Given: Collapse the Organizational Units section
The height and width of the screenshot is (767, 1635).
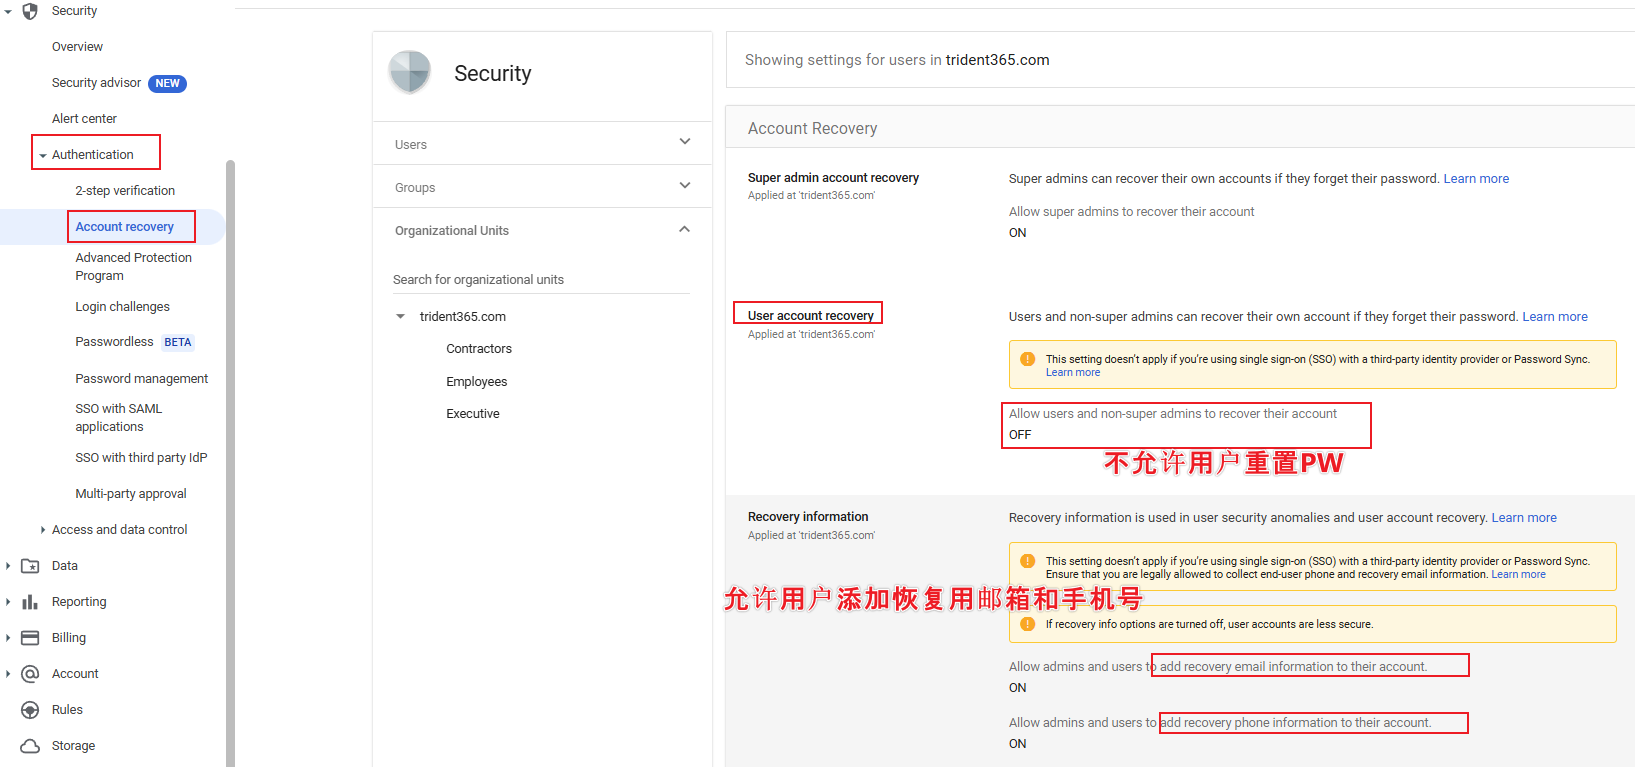Looking at the screenshot, I should click(x=685, y=229).
